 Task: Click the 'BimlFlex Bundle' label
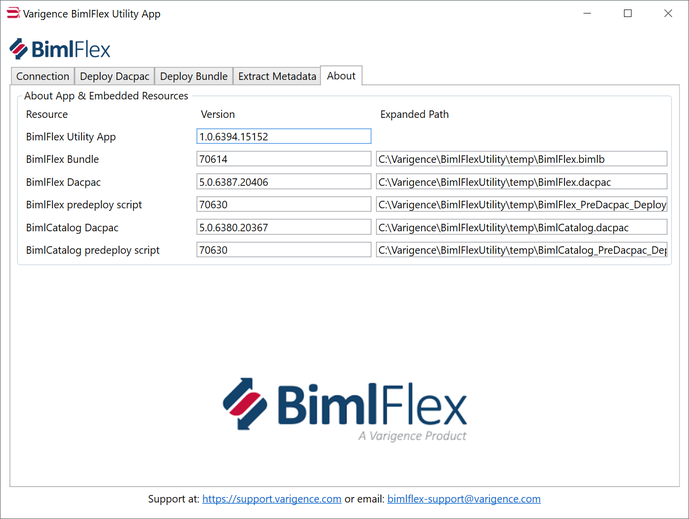(62, 159)
